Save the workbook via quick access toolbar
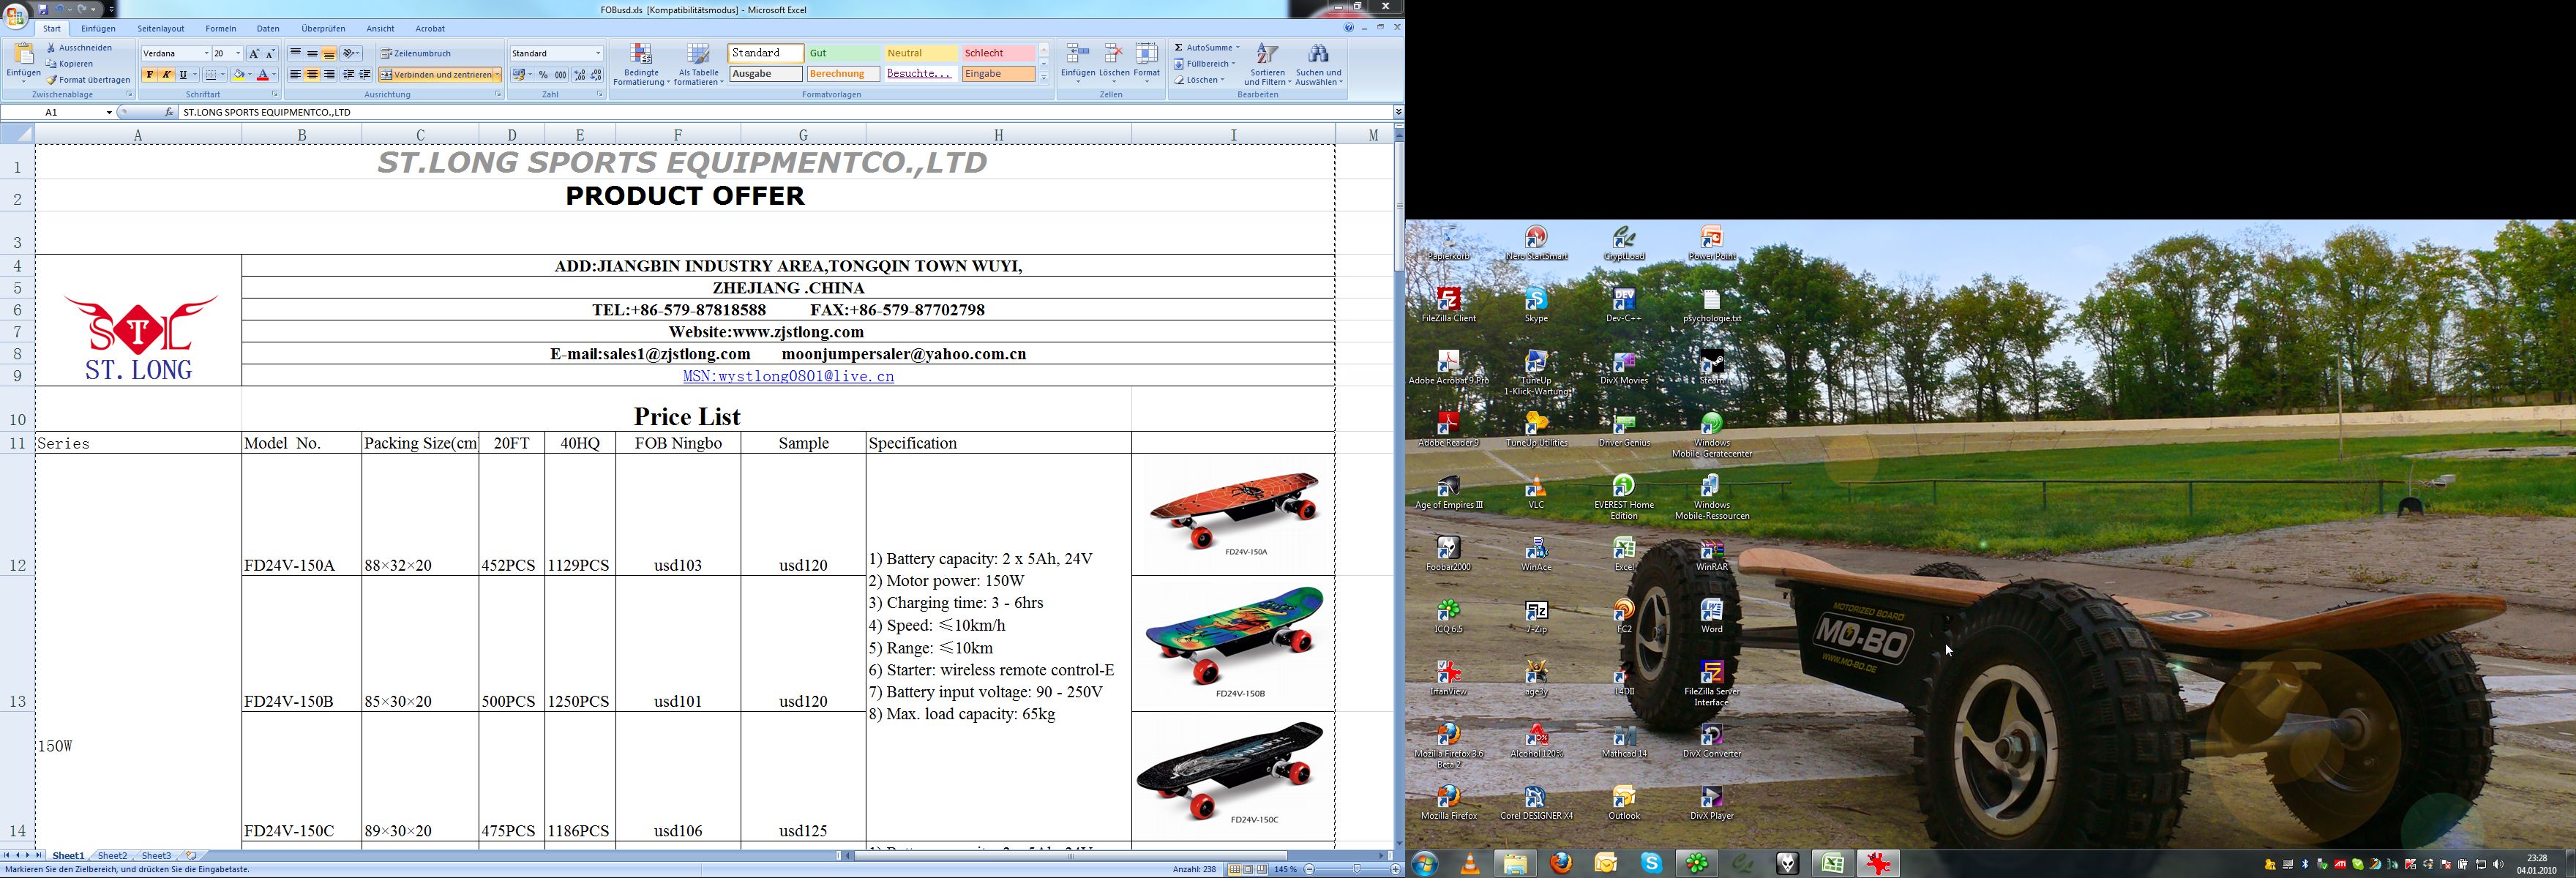This screenshot has height=878, width=2576. pos(42,9)
